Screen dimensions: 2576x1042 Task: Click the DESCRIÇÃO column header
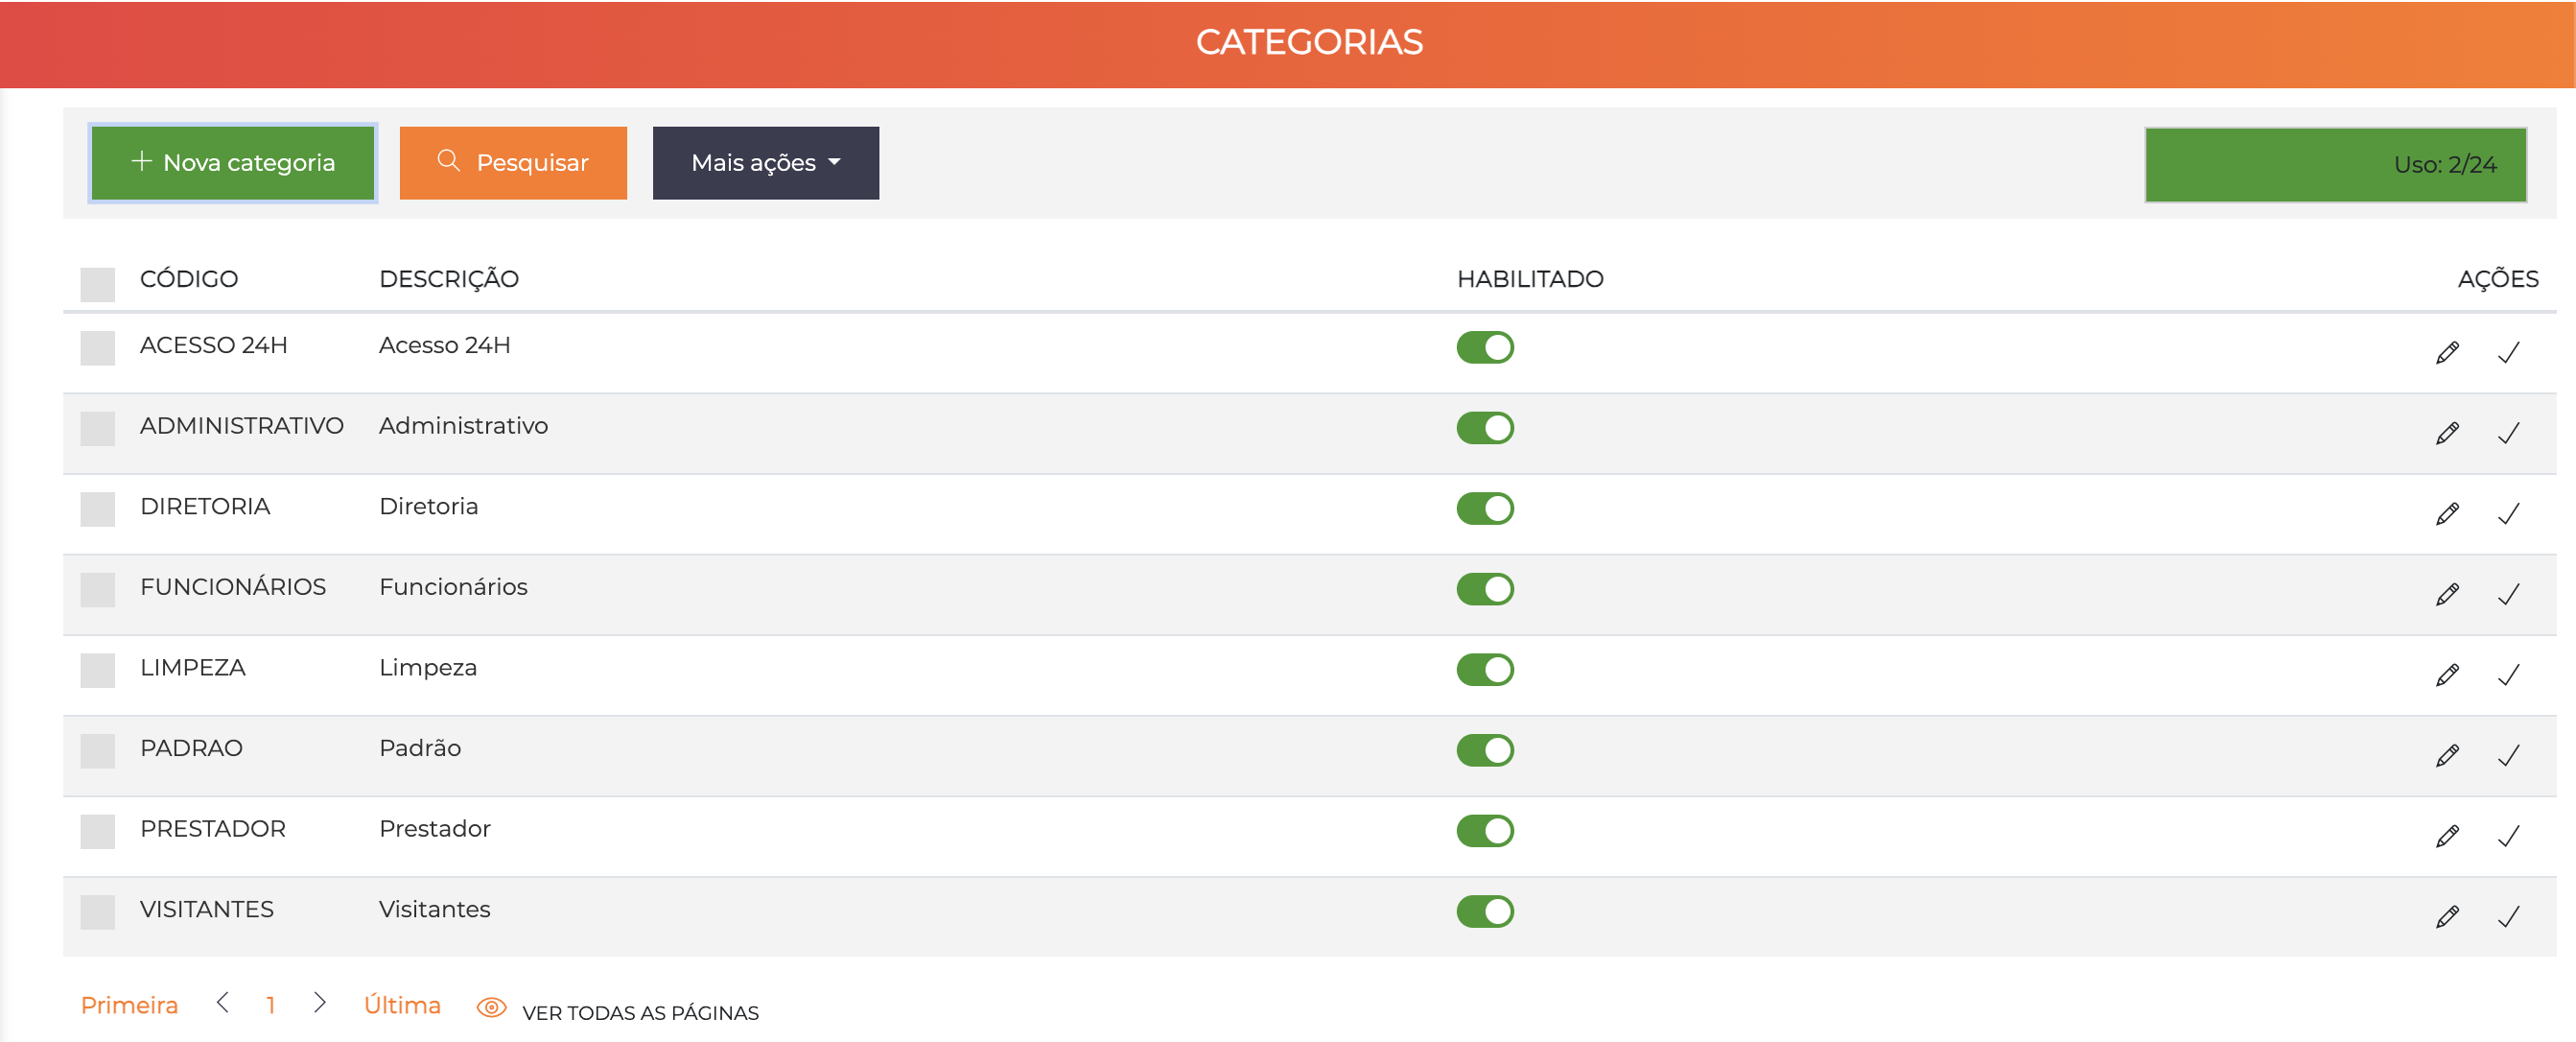point(448,278)
